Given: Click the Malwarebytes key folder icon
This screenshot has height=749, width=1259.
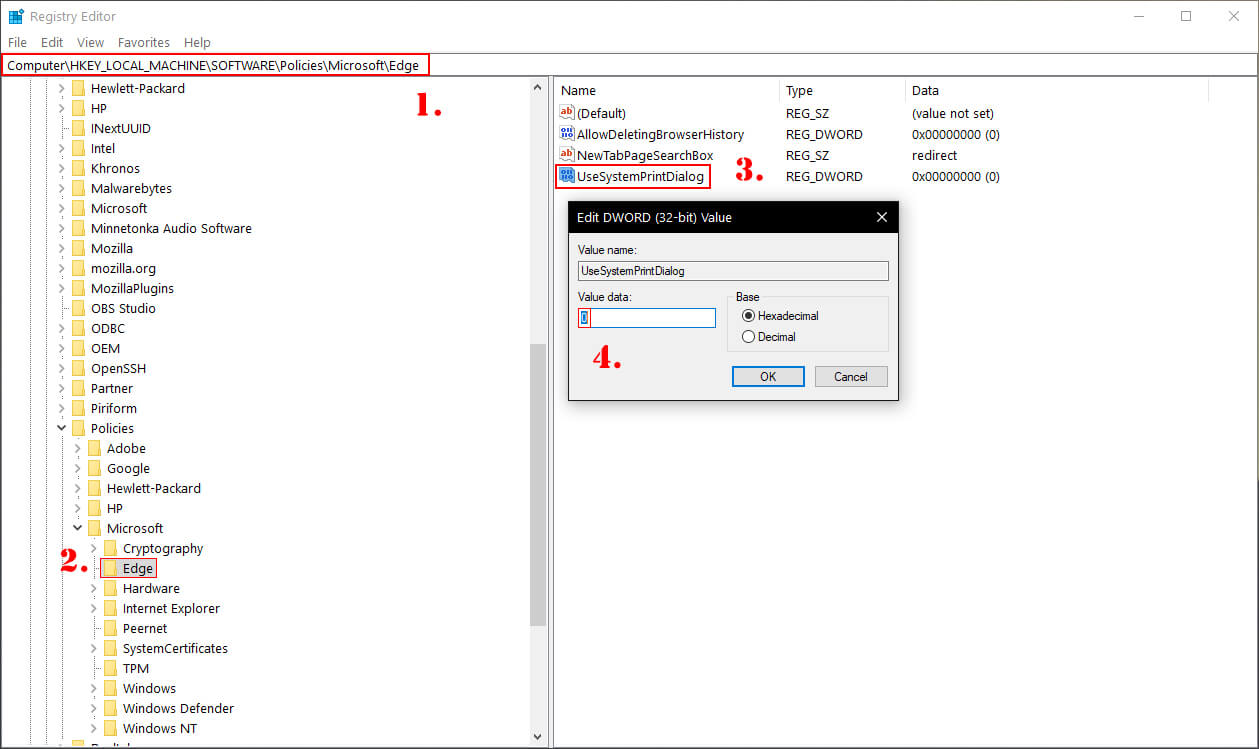Looking at the screenshot, I should tap(78, 188).
